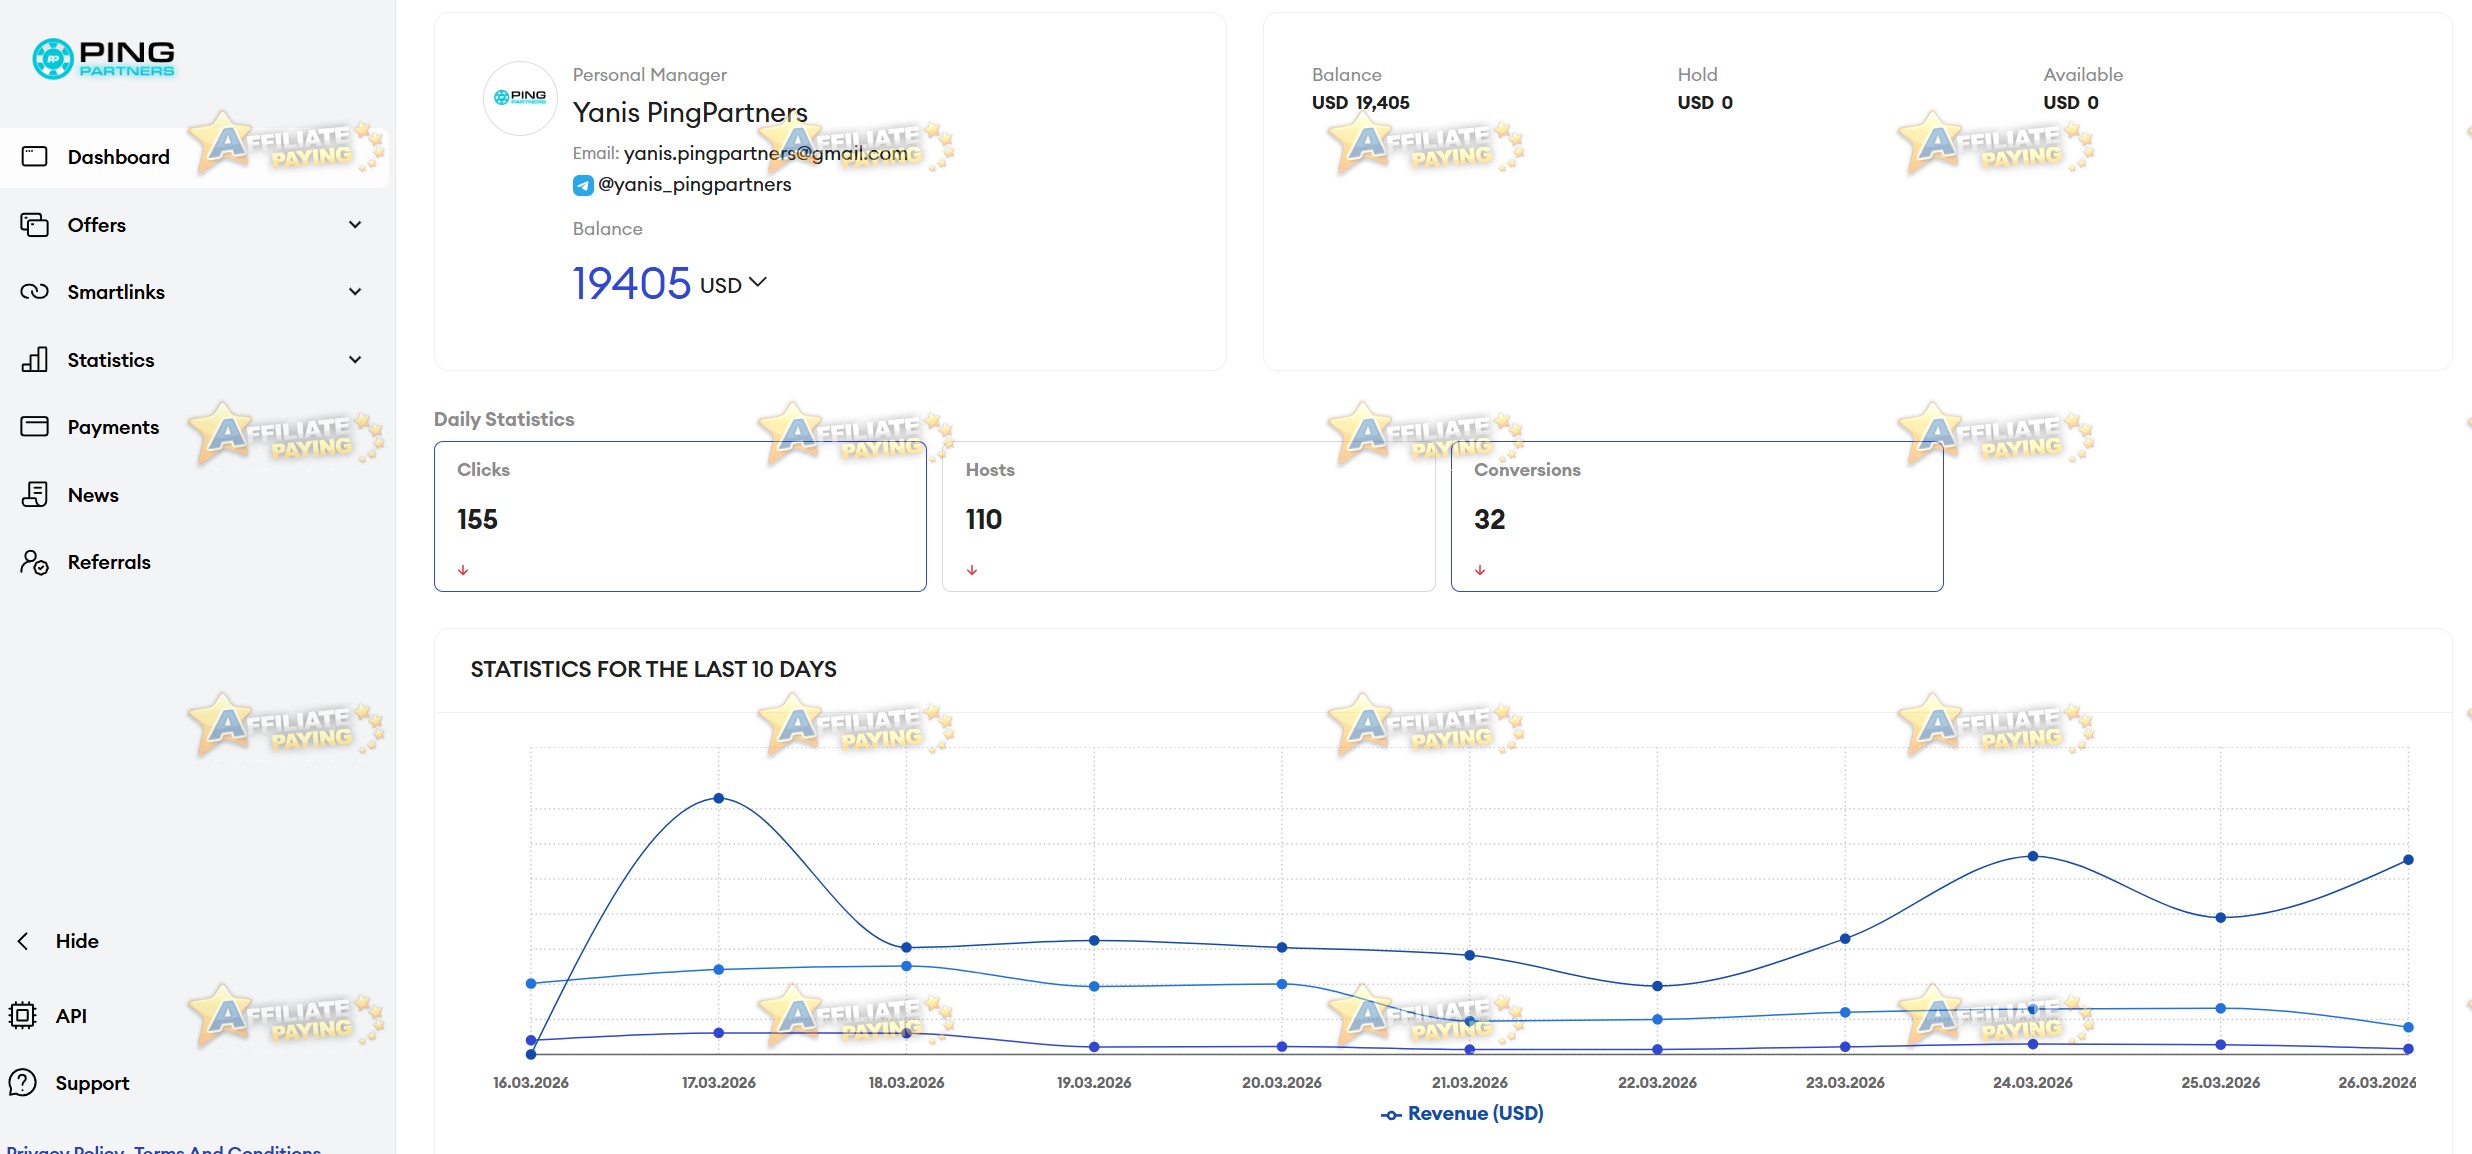This screenshot has width=2472, height=1154.
Task: Click the 17.03.2026 peak data point
Action: (719, 798)
